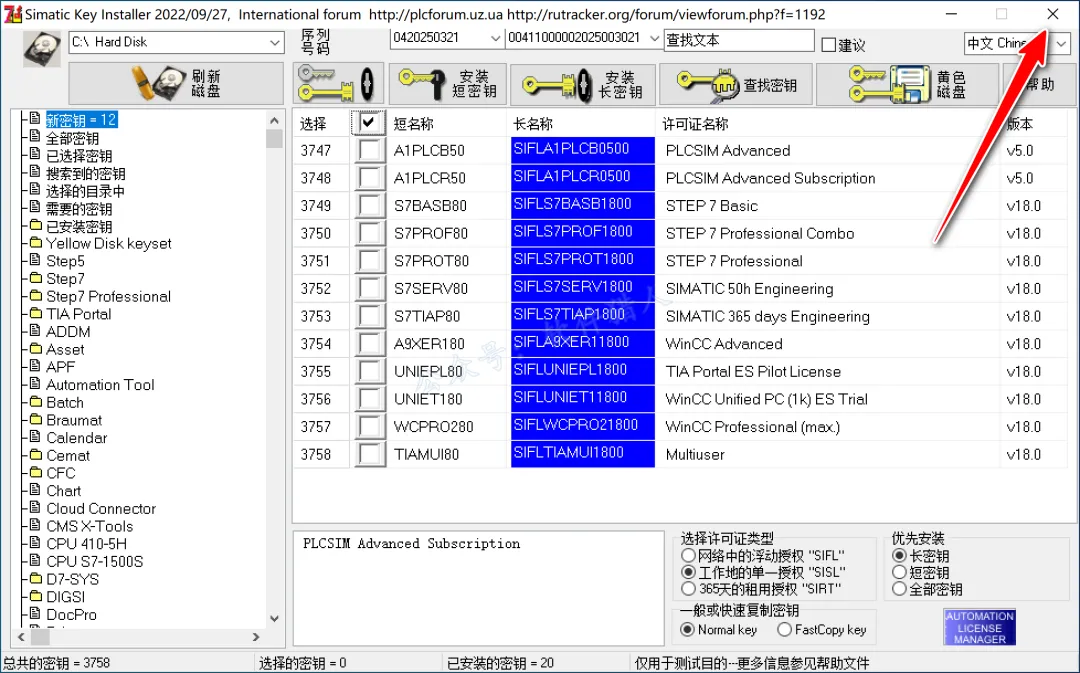Check the box for S7PROF80 row
1080x673 pixels.
369,233
